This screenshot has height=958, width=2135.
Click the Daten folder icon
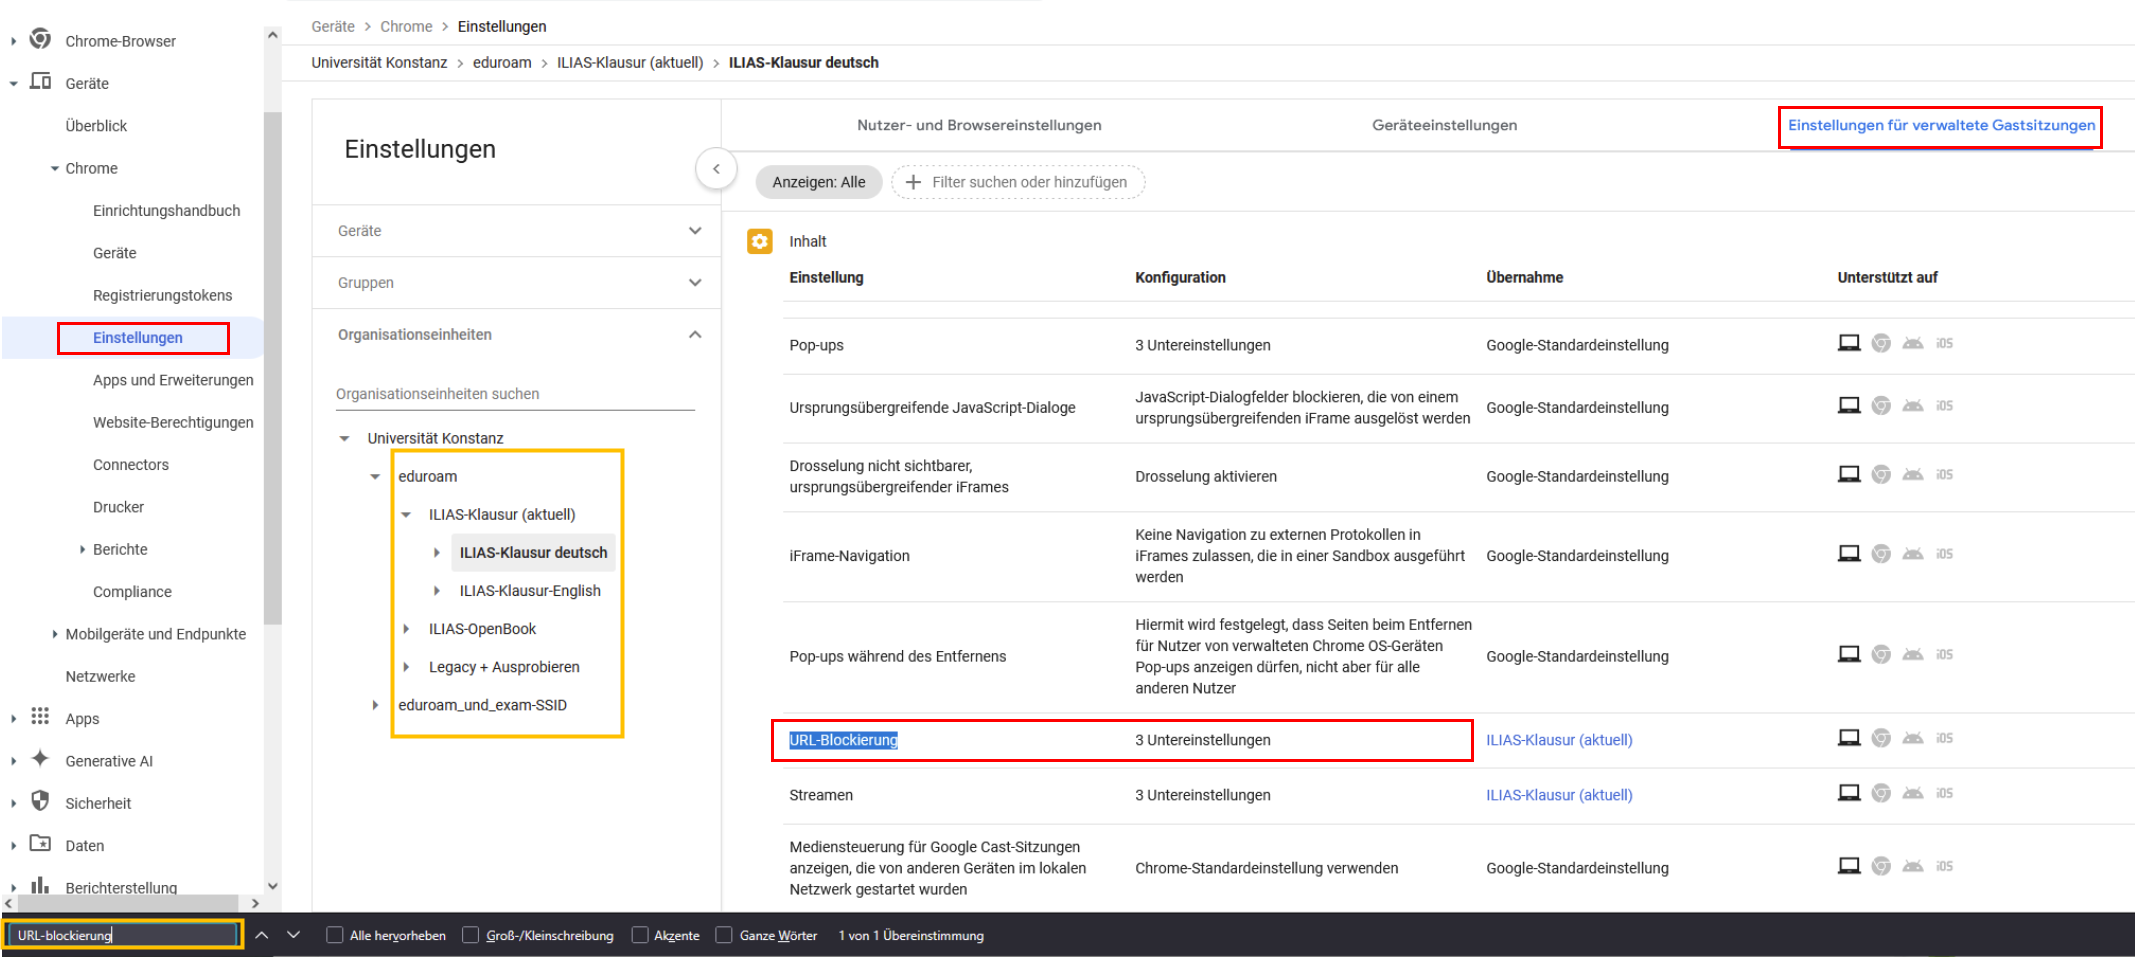point(40,843)
